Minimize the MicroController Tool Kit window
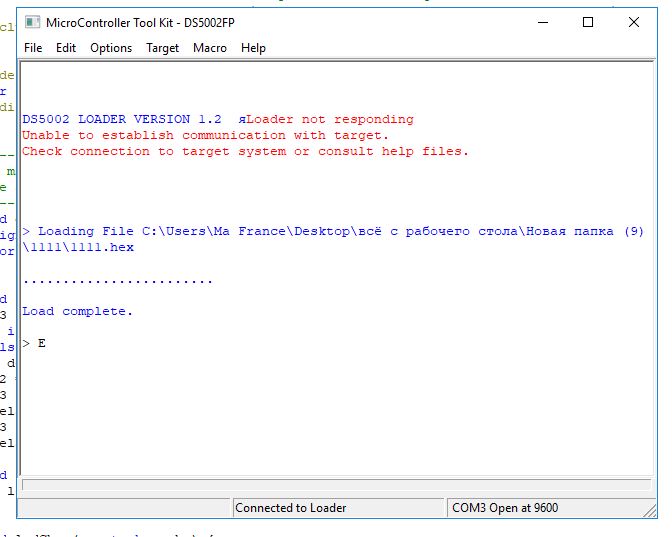This screenshot has width=672, height=537. pyautogui.click(x=543, y=22)
